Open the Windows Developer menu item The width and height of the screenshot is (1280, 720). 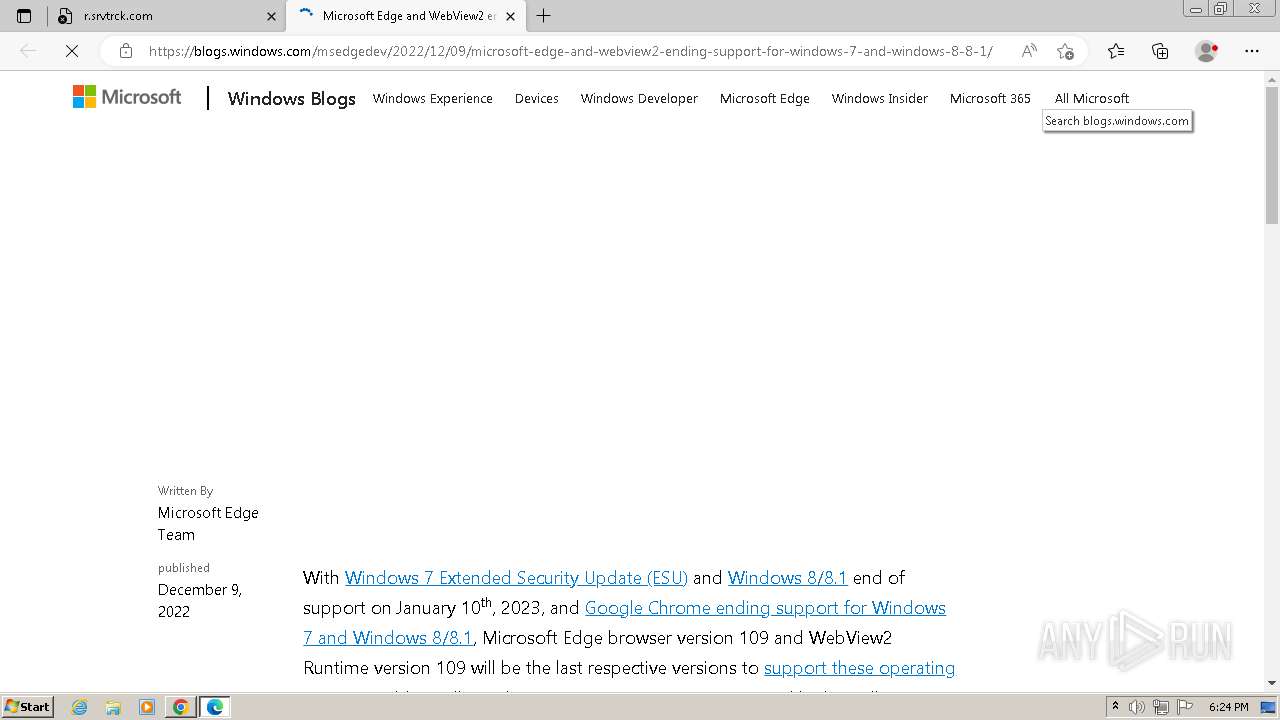tap(639, 98)
